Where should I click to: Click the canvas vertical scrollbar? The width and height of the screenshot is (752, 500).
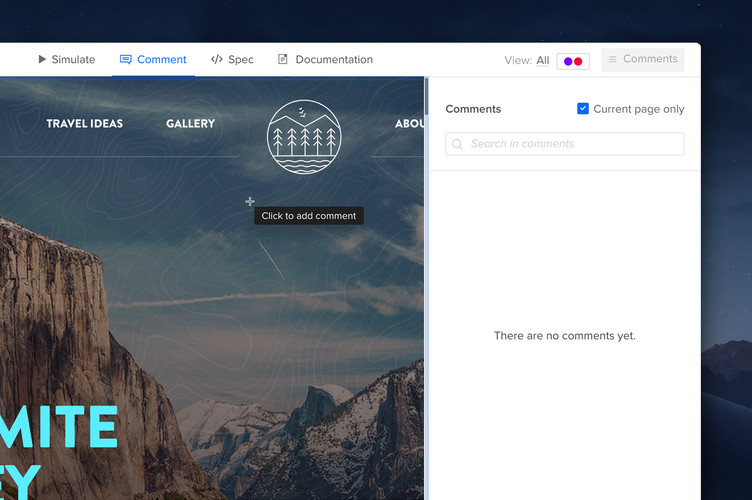click(x=426, y=97)
